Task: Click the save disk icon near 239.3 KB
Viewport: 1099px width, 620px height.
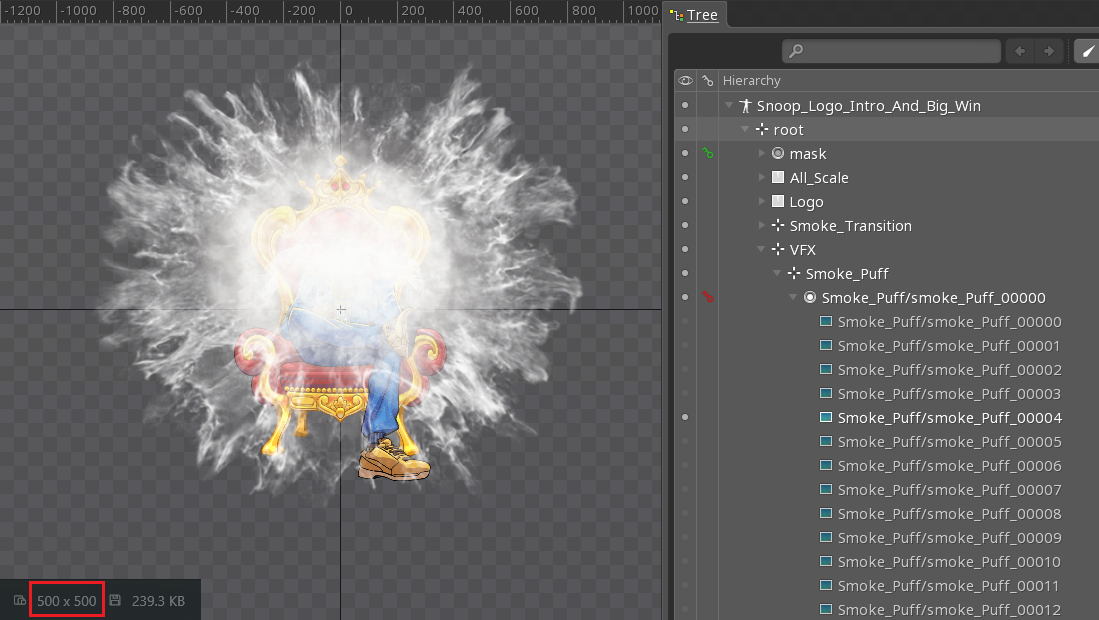Action: pyautogui.click(x=116, y=601)
